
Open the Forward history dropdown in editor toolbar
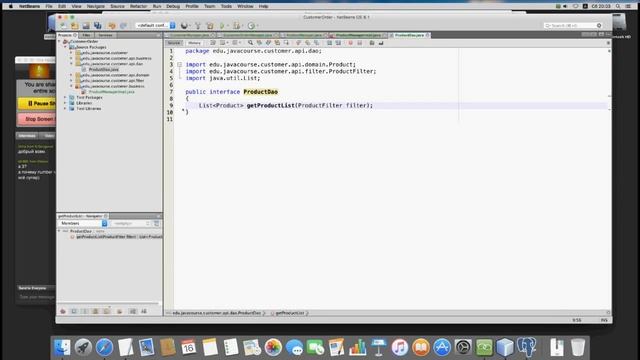pyautogui.click(x=240, y=43)
